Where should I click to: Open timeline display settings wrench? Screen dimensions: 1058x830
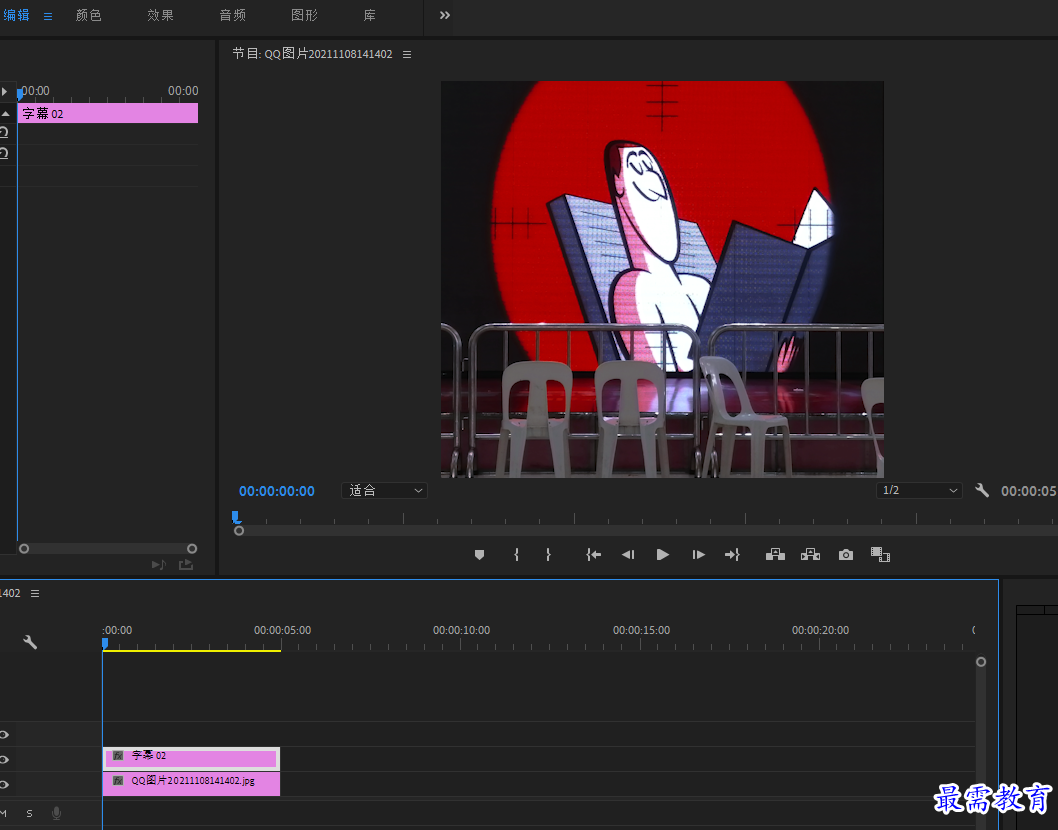tap(30, 642)
